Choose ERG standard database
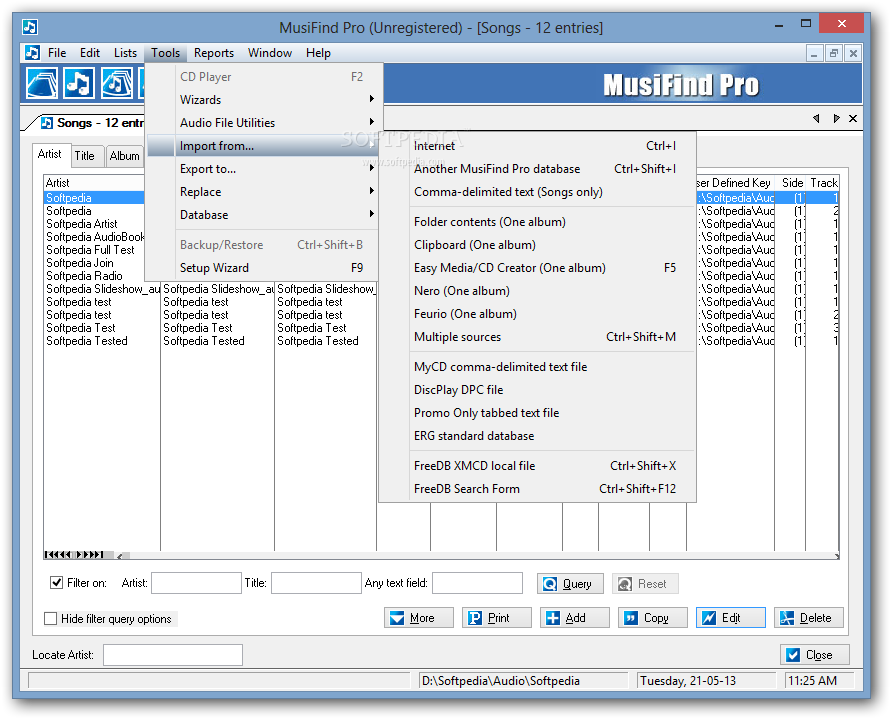891x719 pixels. (x=538, y=436)
